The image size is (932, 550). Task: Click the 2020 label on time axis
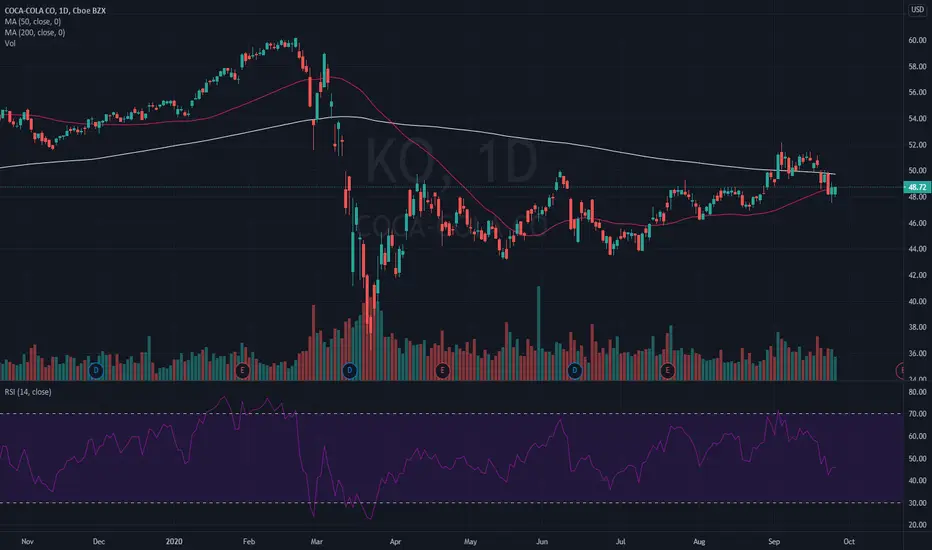point(174,542)
